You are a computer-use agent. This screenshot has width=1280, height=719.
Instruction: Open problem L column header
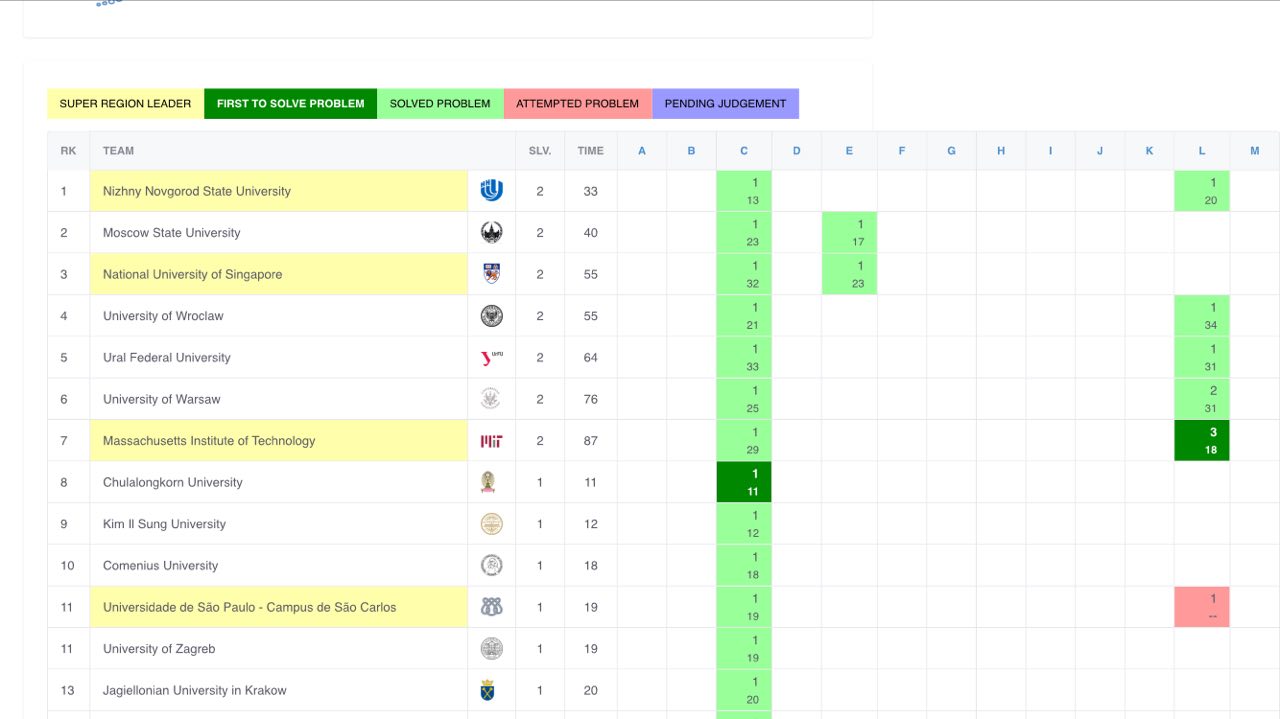[x=1202, y=151]
